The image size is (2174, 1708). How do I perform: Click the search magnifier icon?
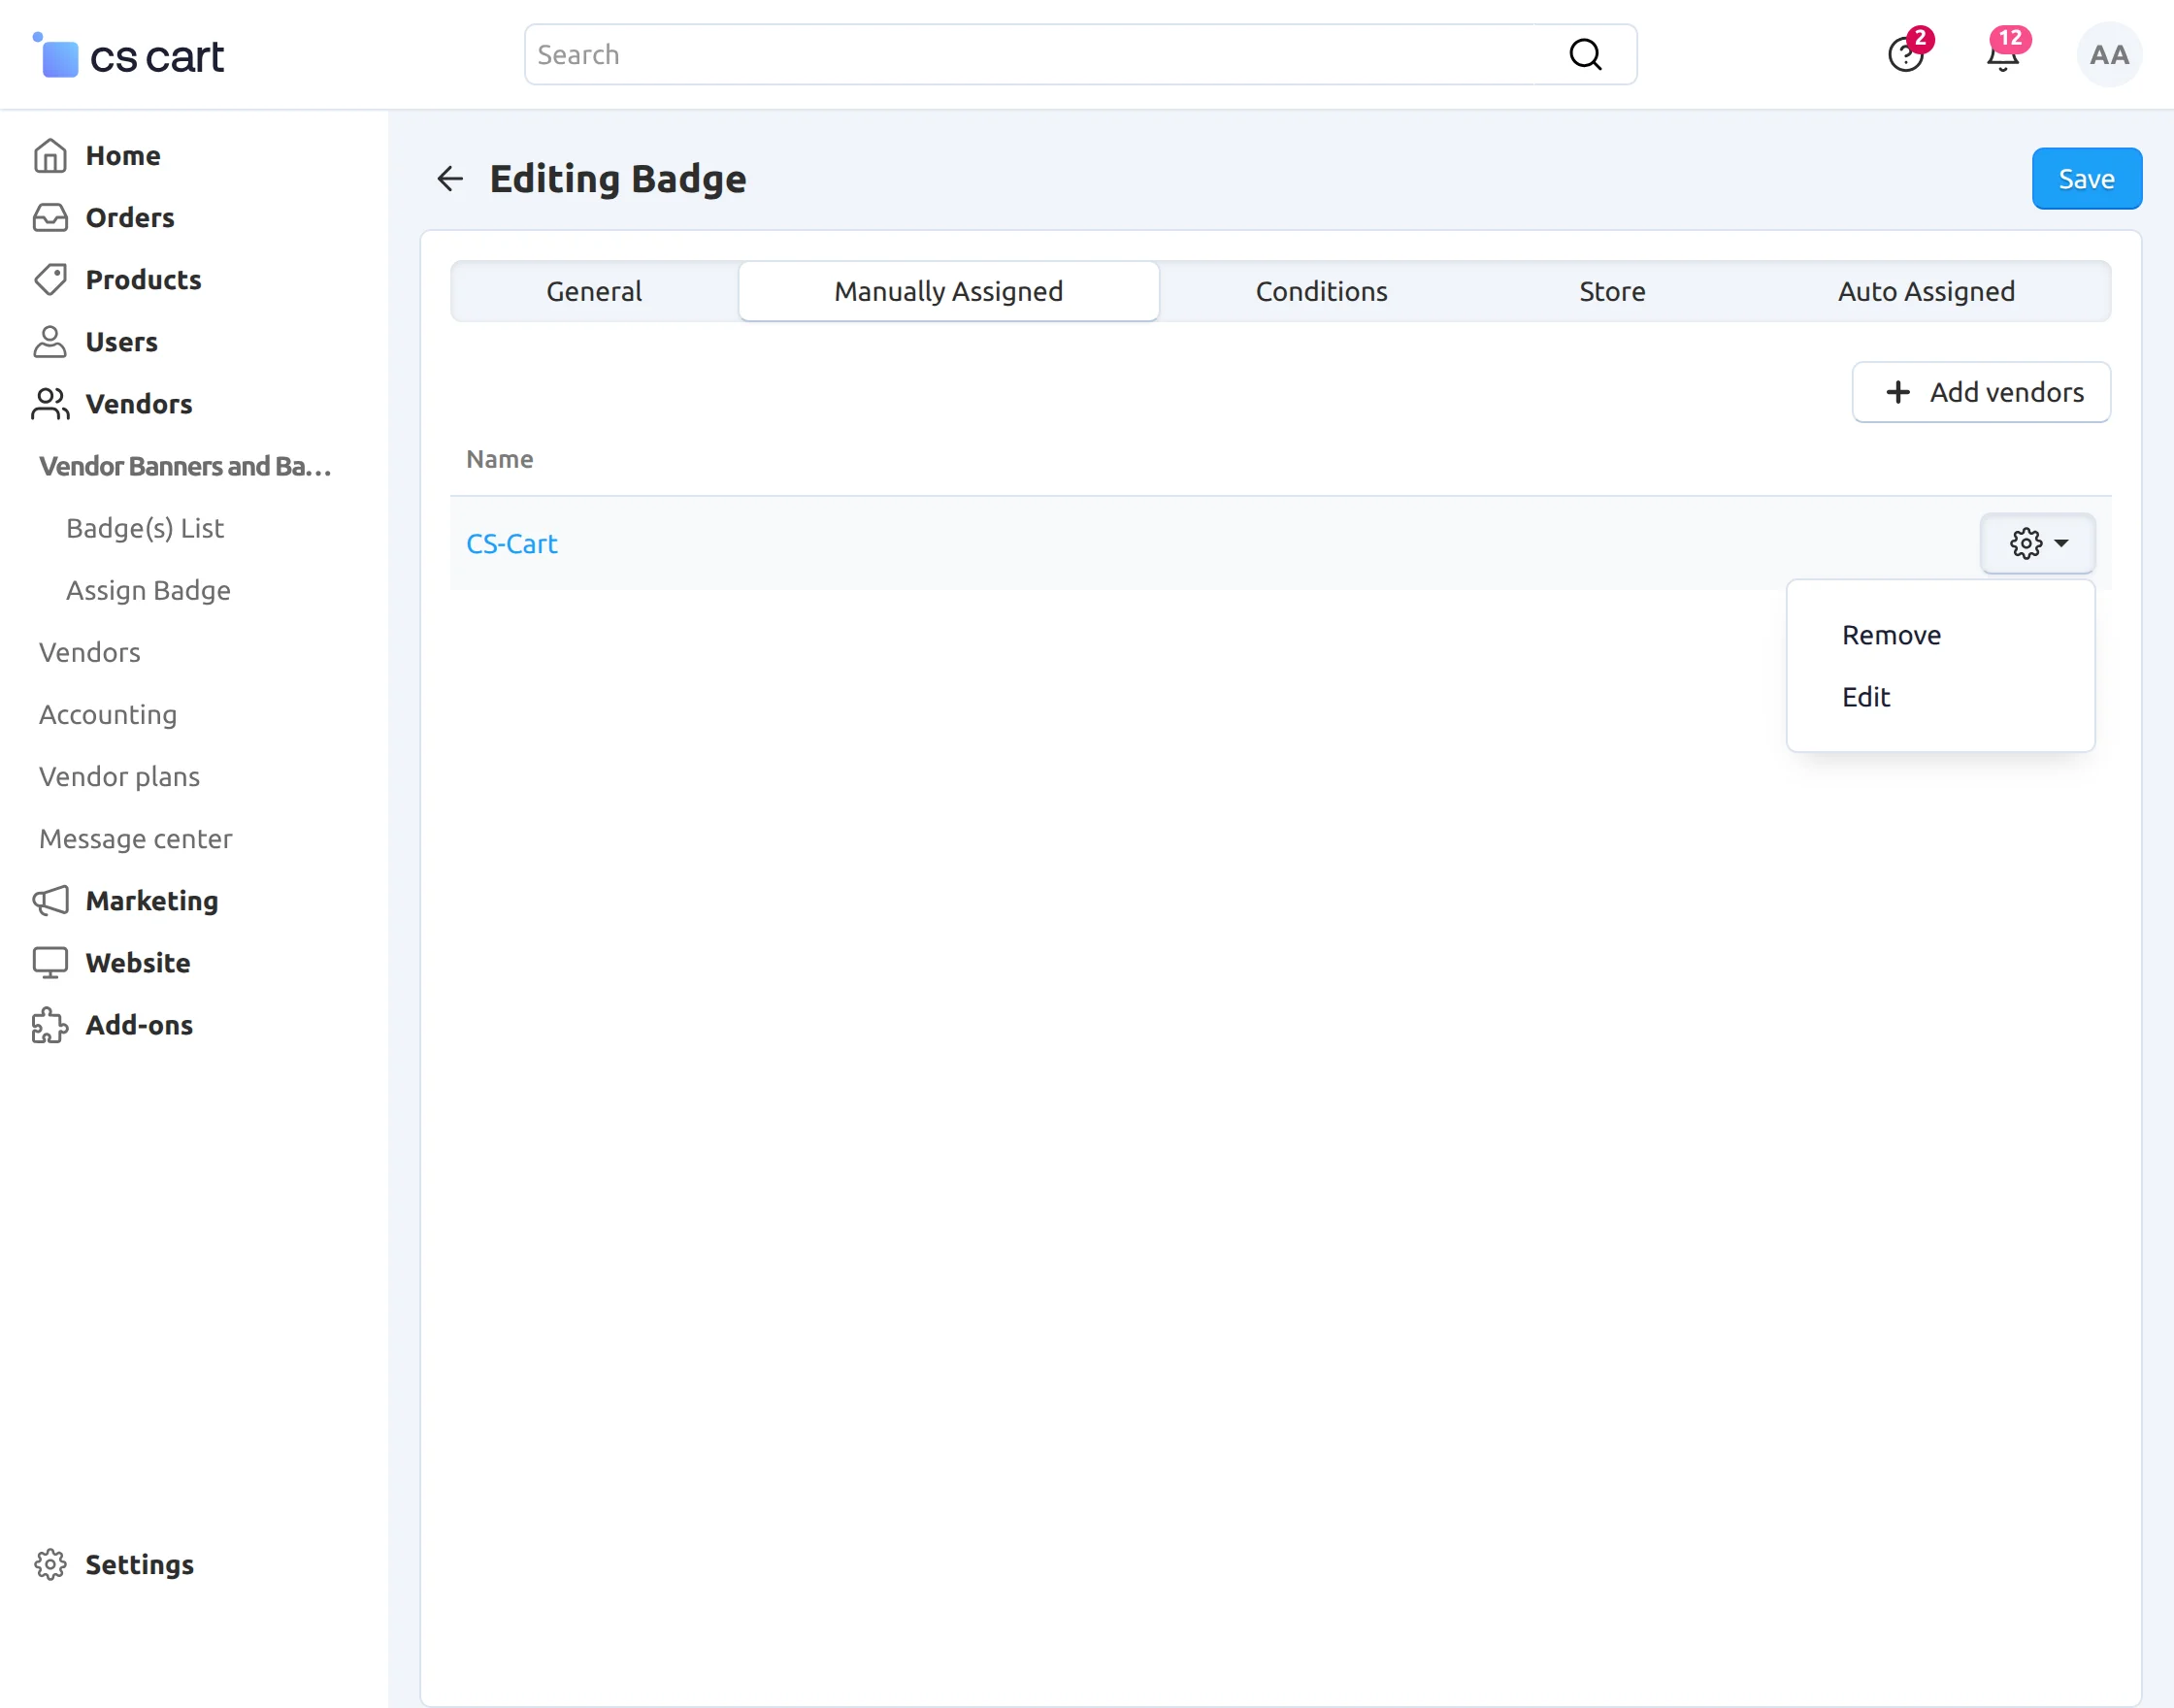click(x=1584, y=55)
